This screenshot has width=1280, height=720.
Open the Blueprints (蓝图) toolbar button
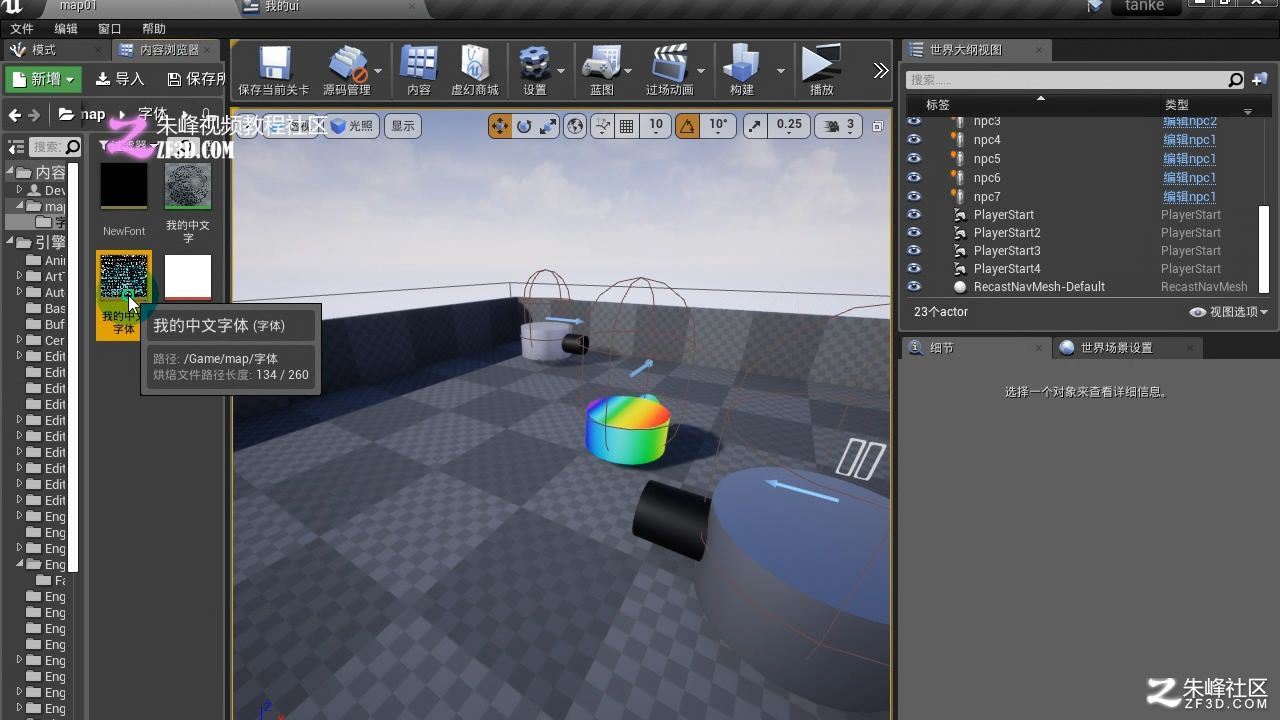[602, 71]
